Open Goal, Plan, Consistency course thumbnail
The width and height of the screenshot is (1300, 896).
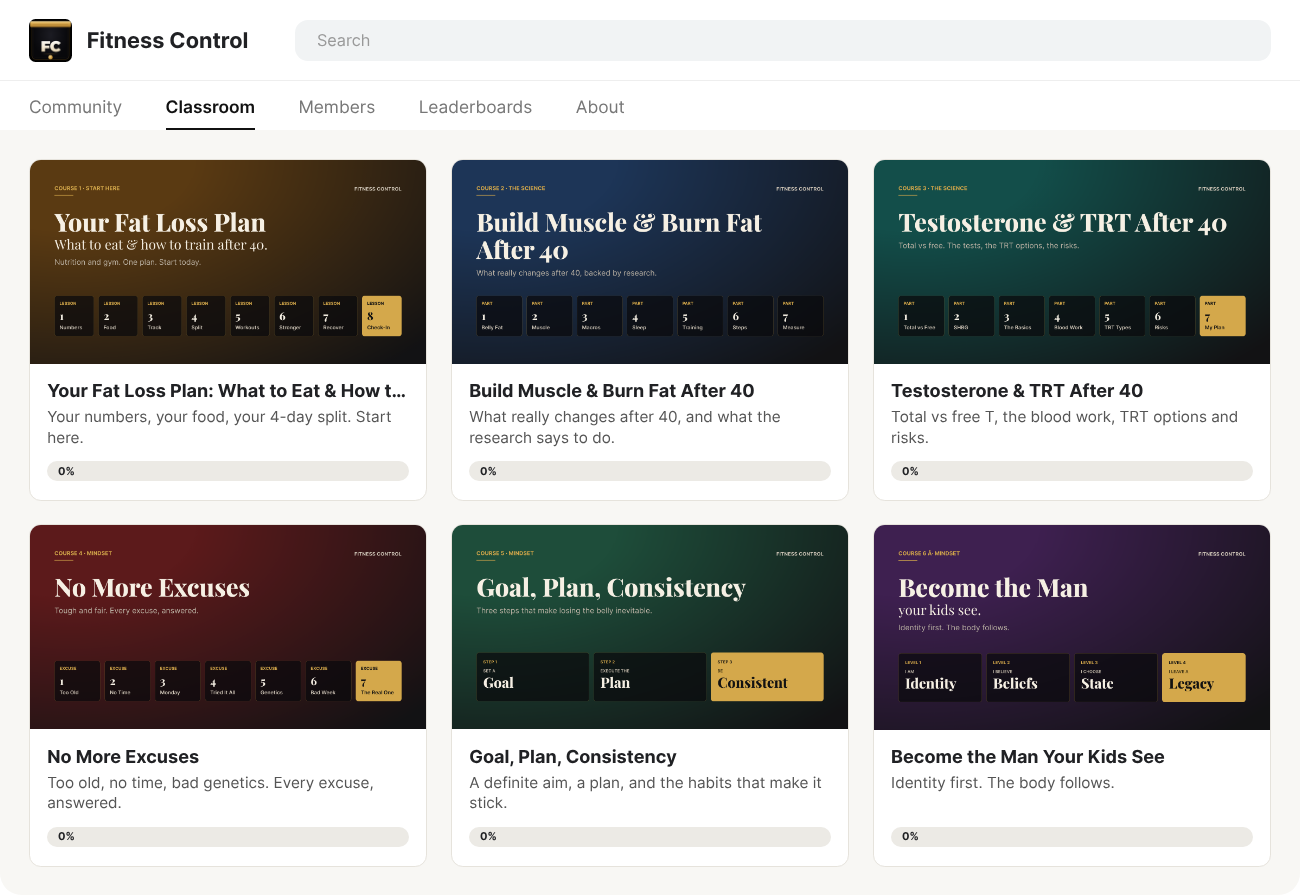[x=650, y=627]
